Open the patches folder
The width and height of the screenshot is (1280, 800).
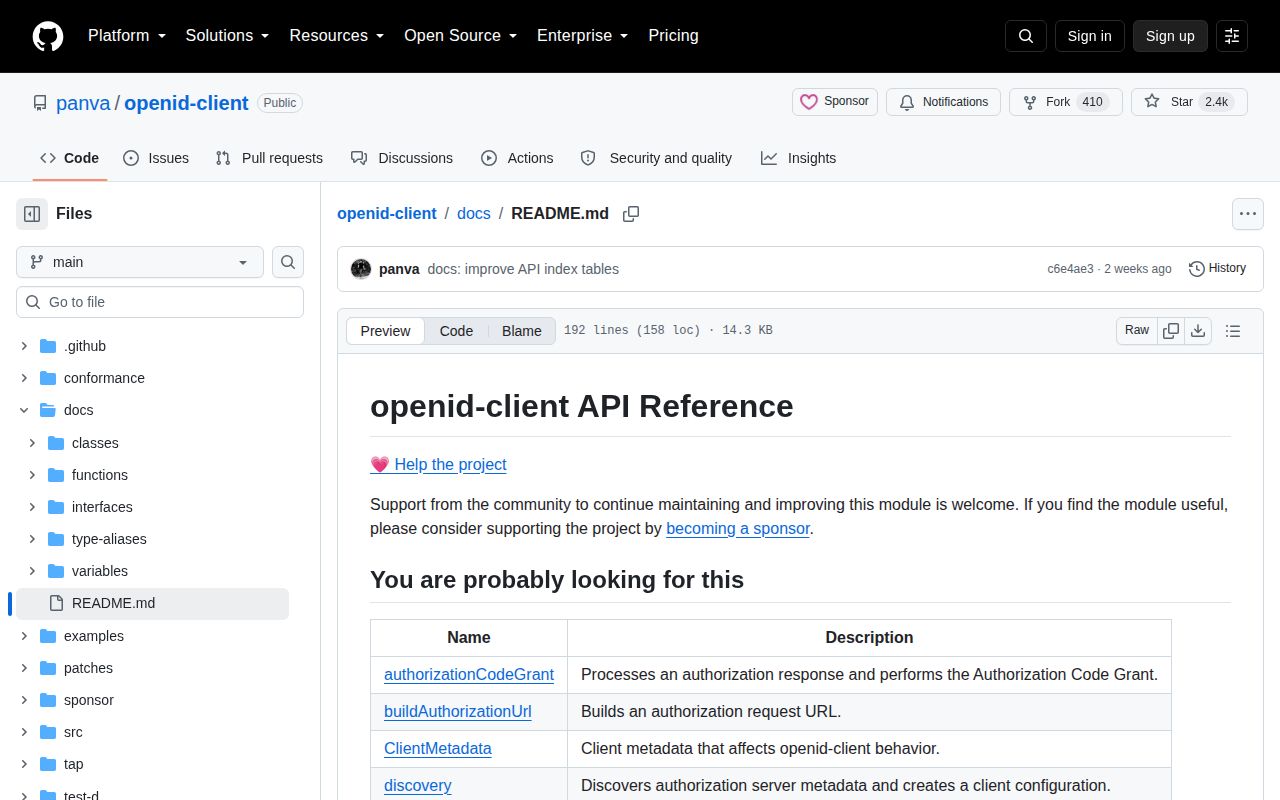tap(88, 668)
